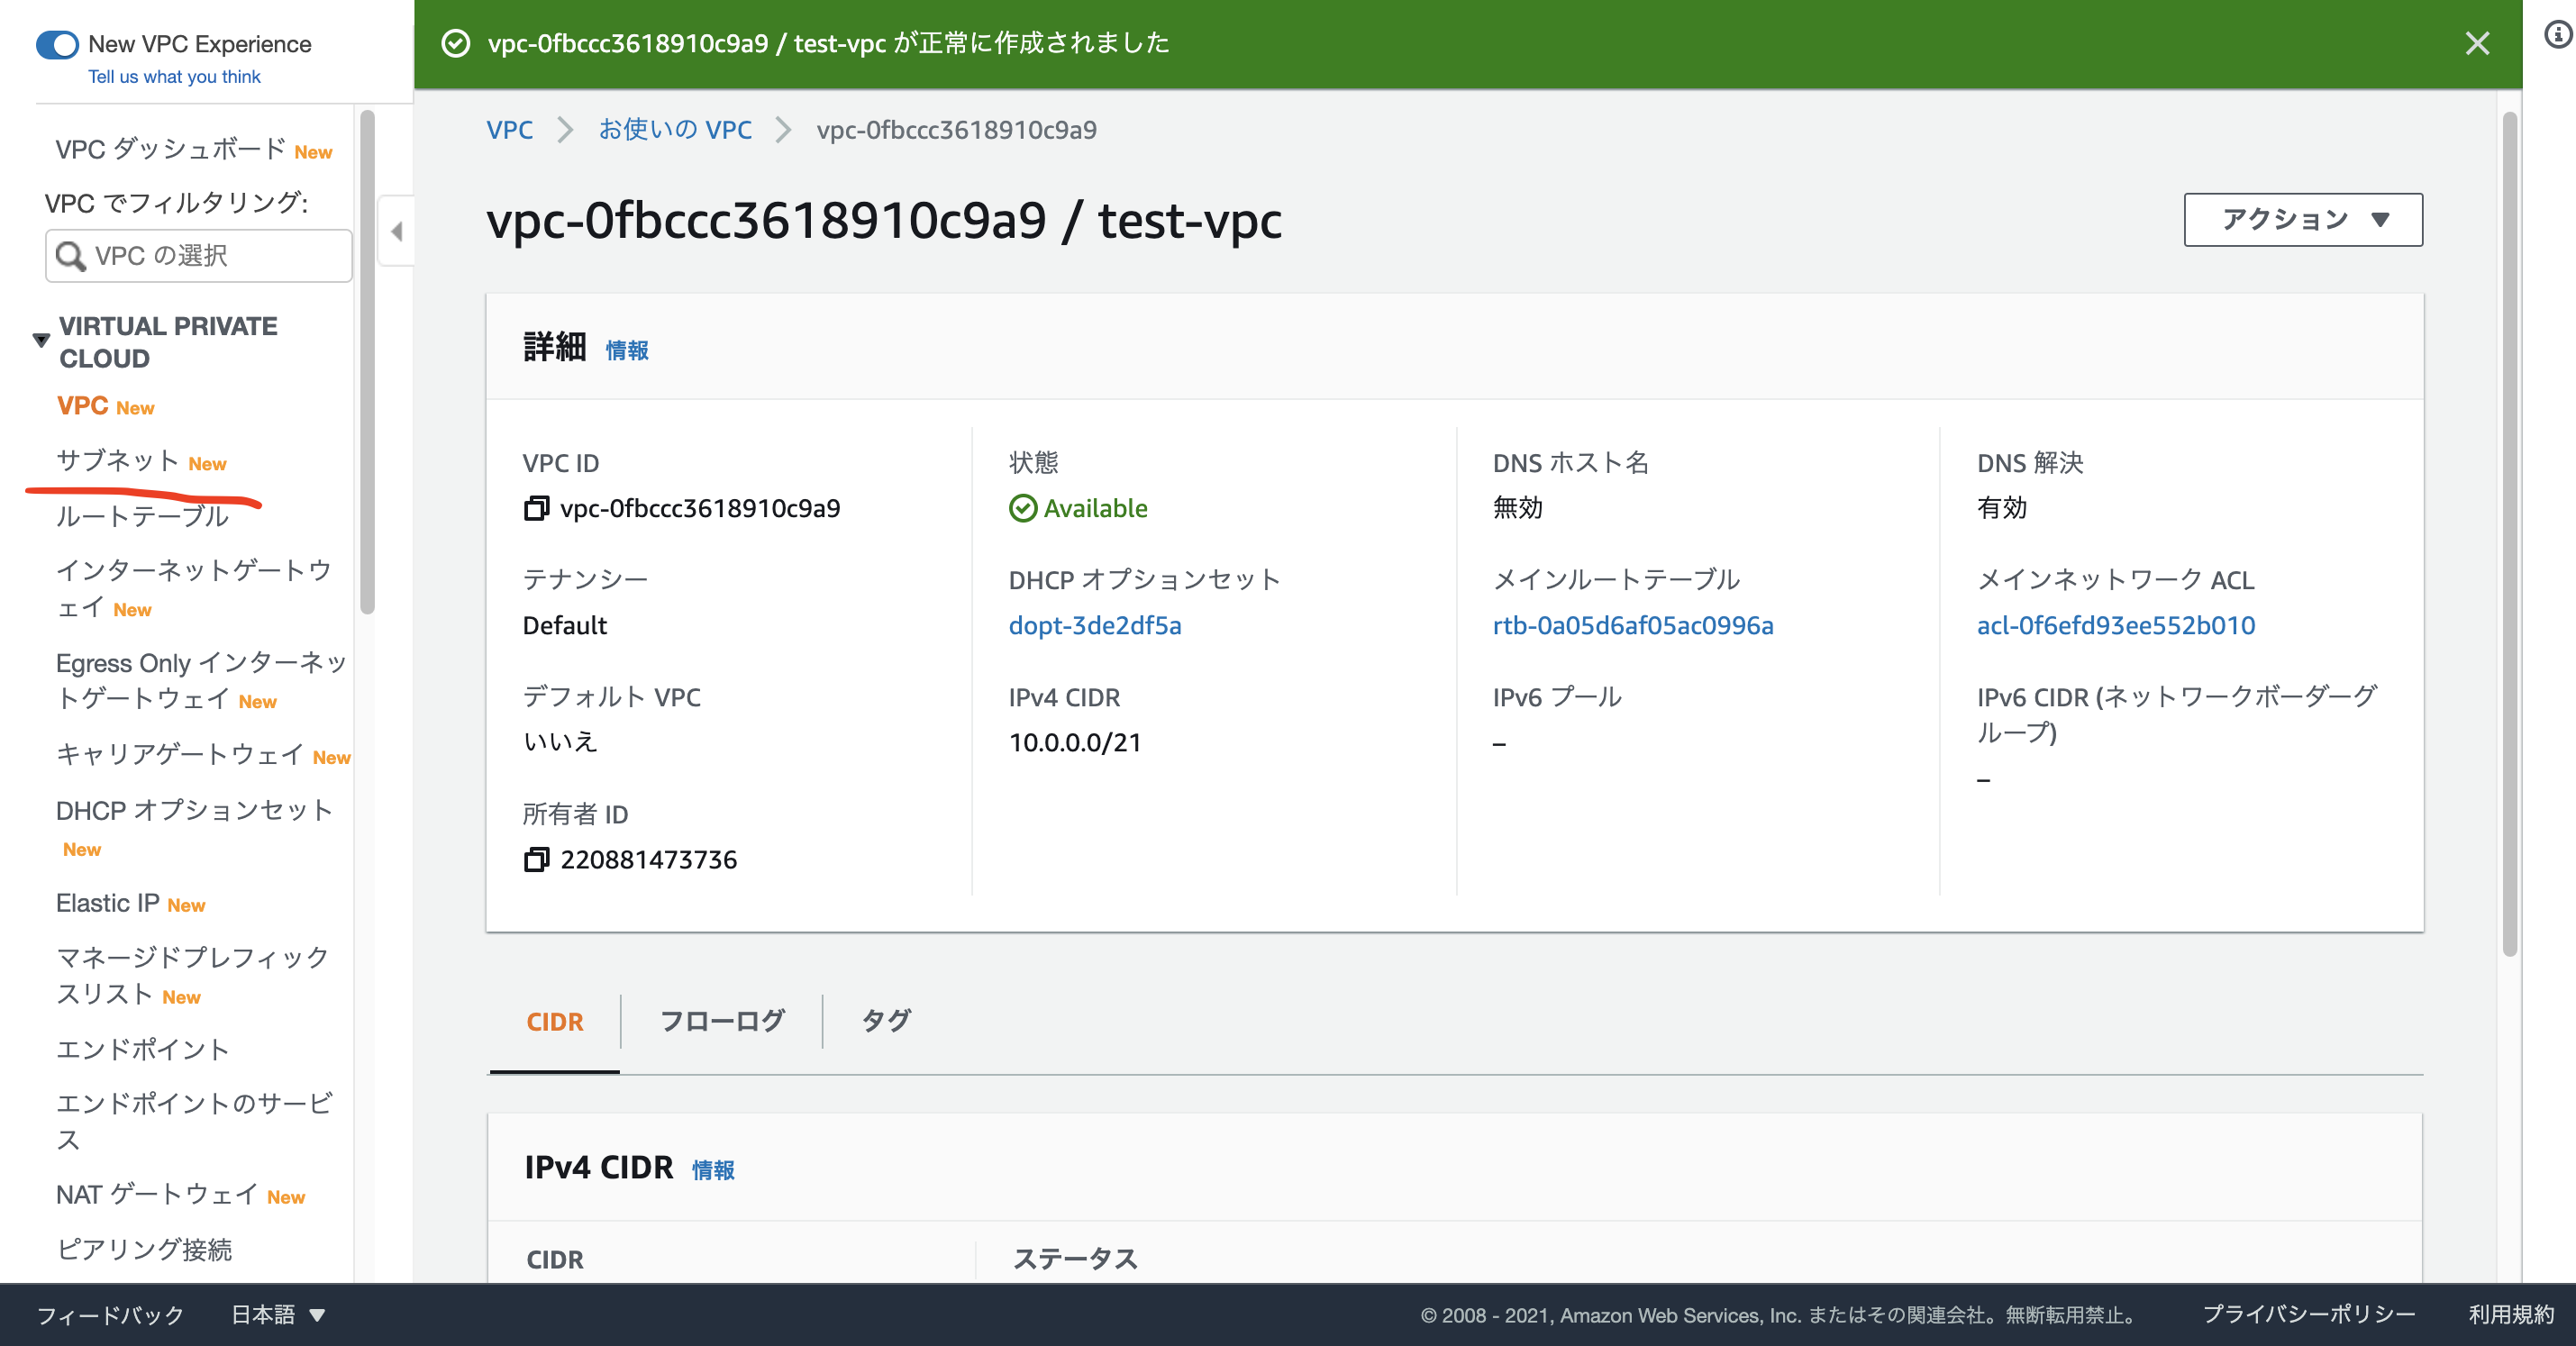Dismiss the green success notification banner
The image size is (2576, 1346).
2477,43
